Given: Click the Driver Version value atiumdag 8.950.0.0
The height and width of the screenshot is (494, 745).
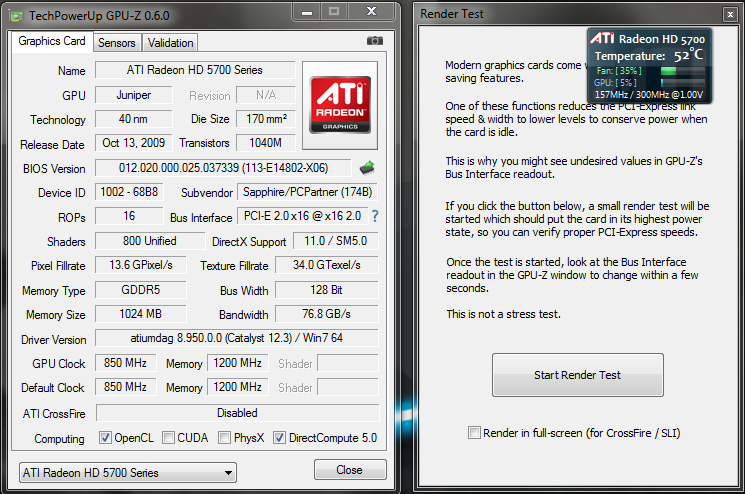Looking at the screenshot, I should [237, 338].
